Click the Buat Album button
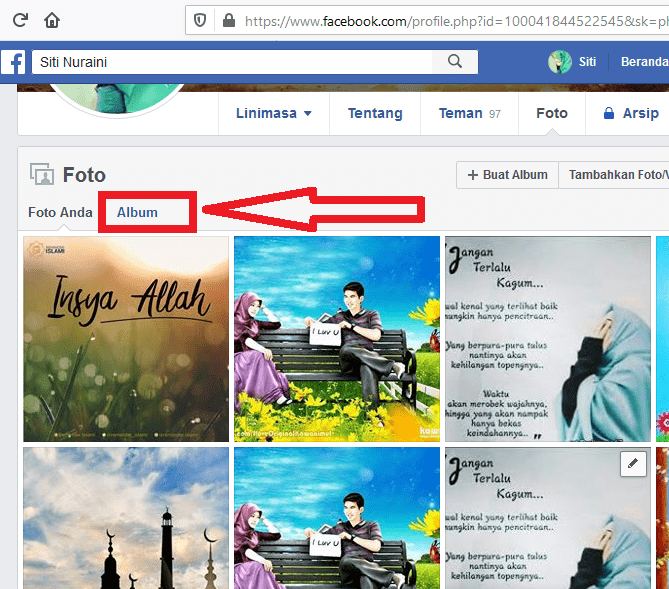669x589 pixels. (x=507, y=175)
